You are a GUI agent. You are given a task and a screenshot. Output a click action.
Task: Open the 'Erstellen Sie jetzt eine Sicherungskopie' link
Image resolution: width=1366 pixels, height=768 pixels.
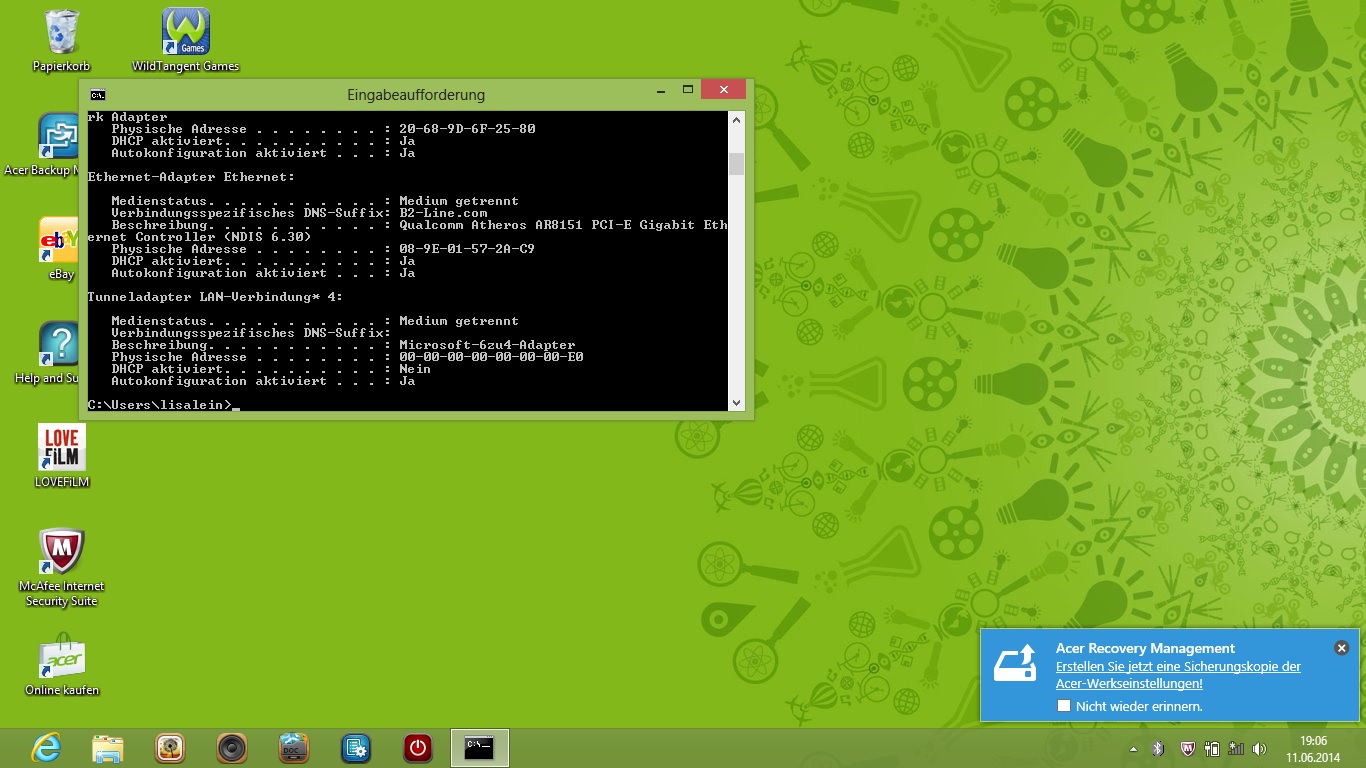(x=1178, y=675)
